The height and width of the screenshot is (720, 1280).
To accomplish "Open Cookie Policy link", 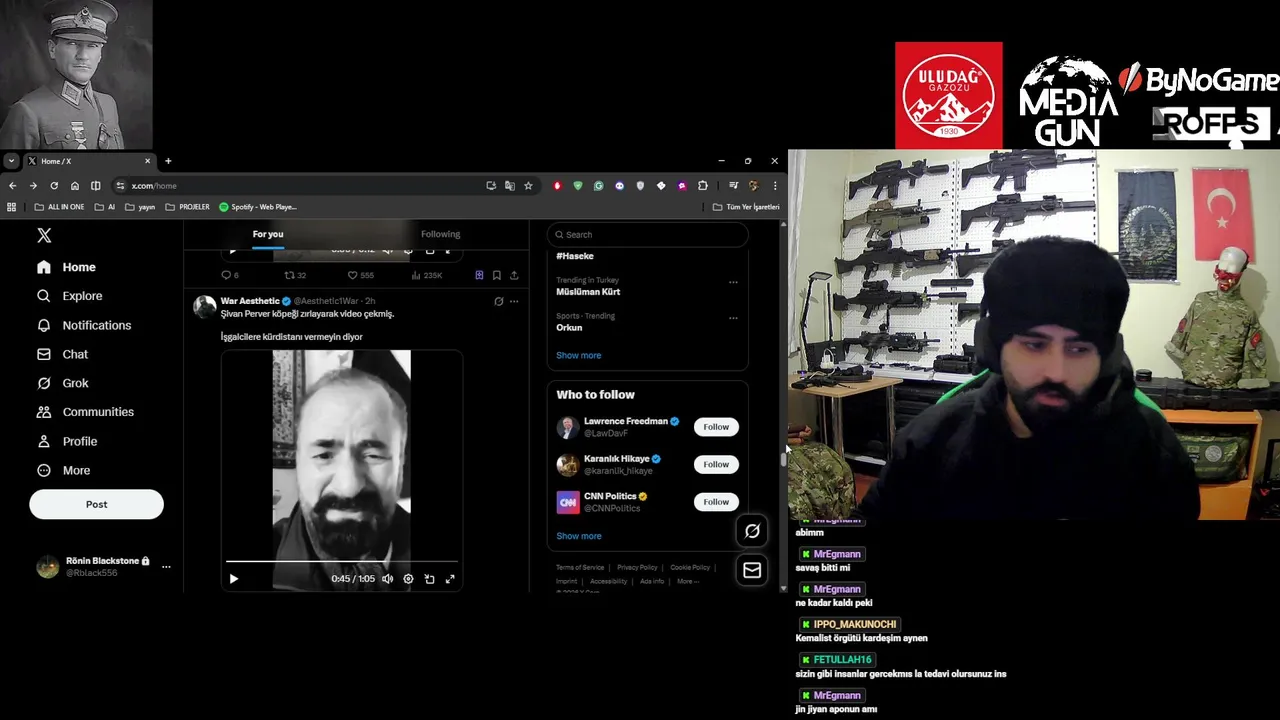I will click(690, 568).
